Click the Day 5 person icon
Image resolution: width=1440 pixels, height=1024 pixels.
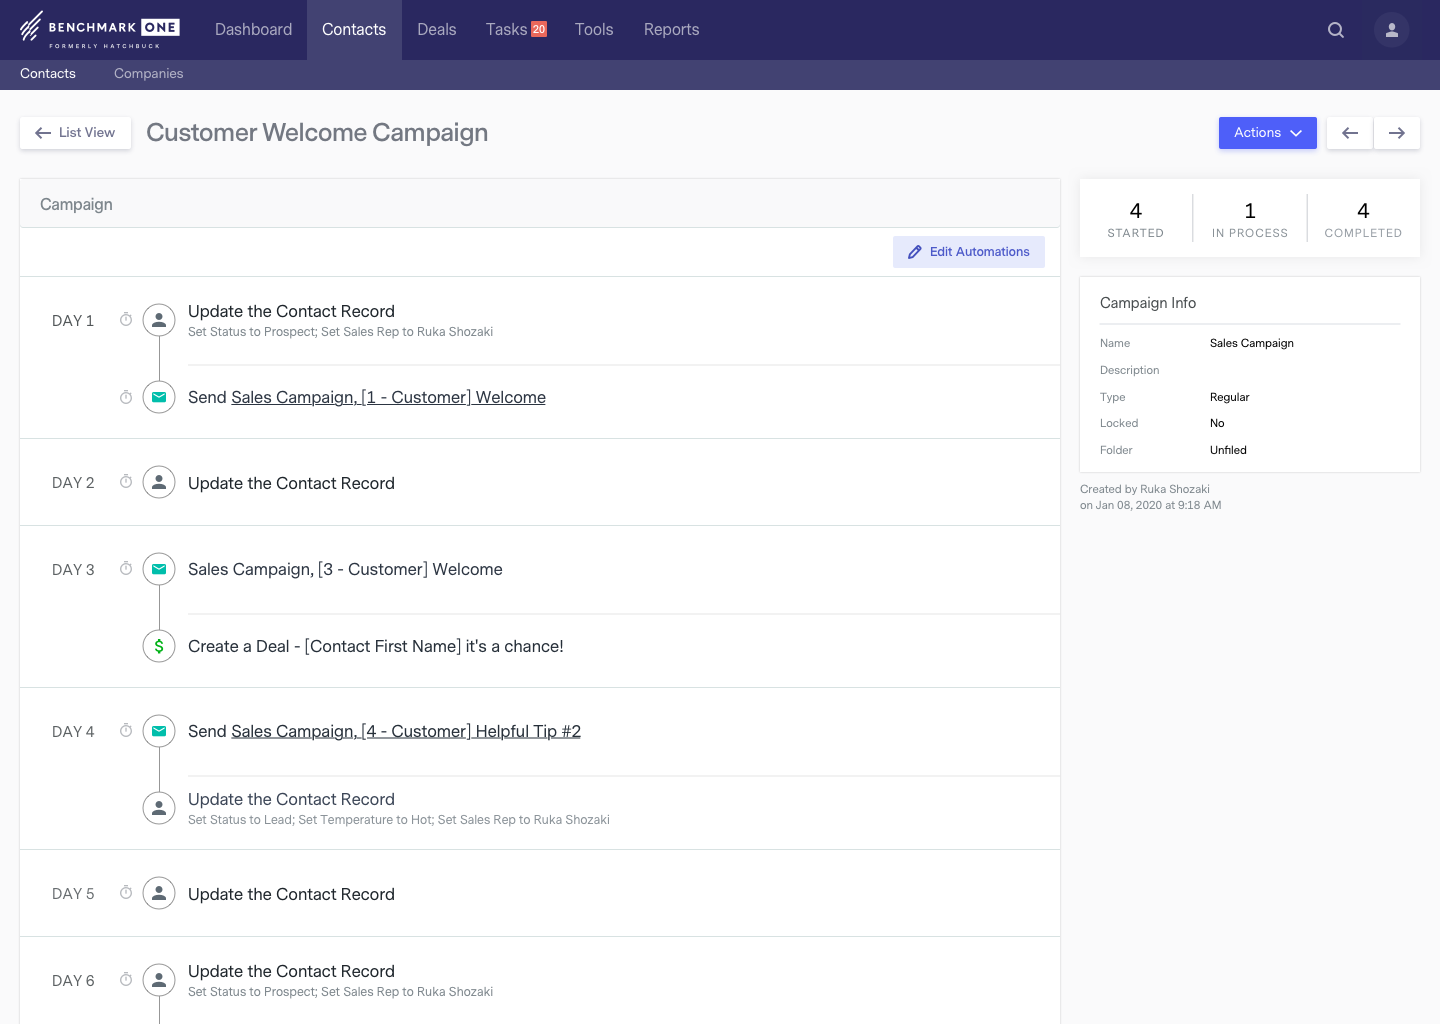tap(159, 893)
